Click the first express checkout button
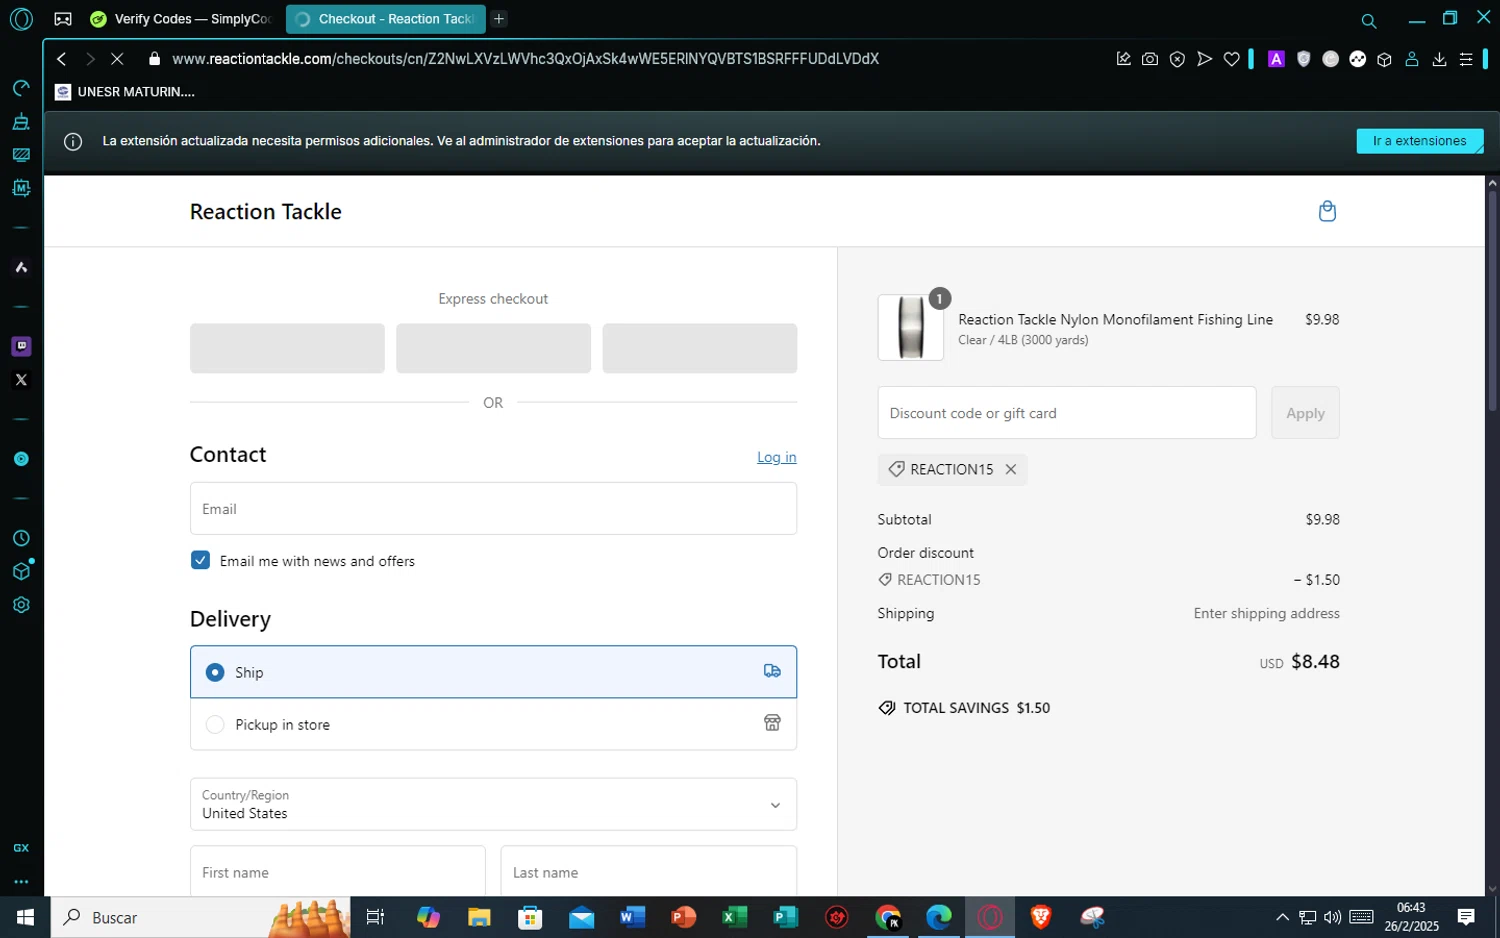 tap(287, 348)
